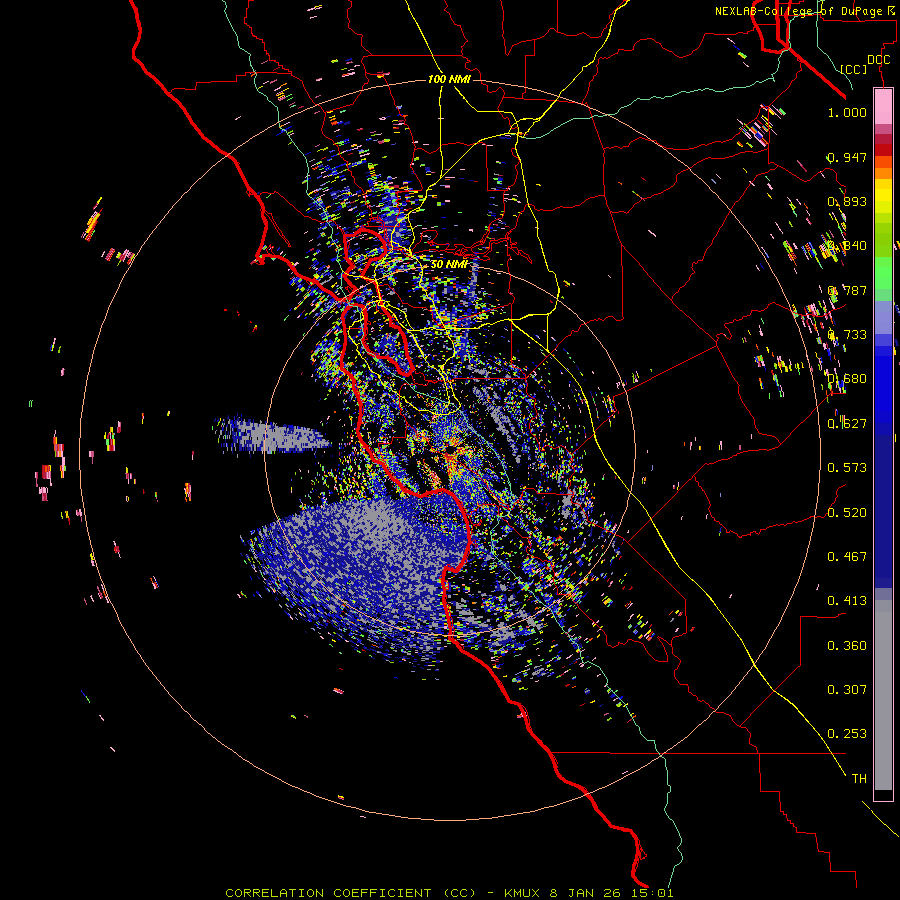Click the 50 NMI range ring label
This screenshot has height=900, width=900.
[x=449, y=265]
